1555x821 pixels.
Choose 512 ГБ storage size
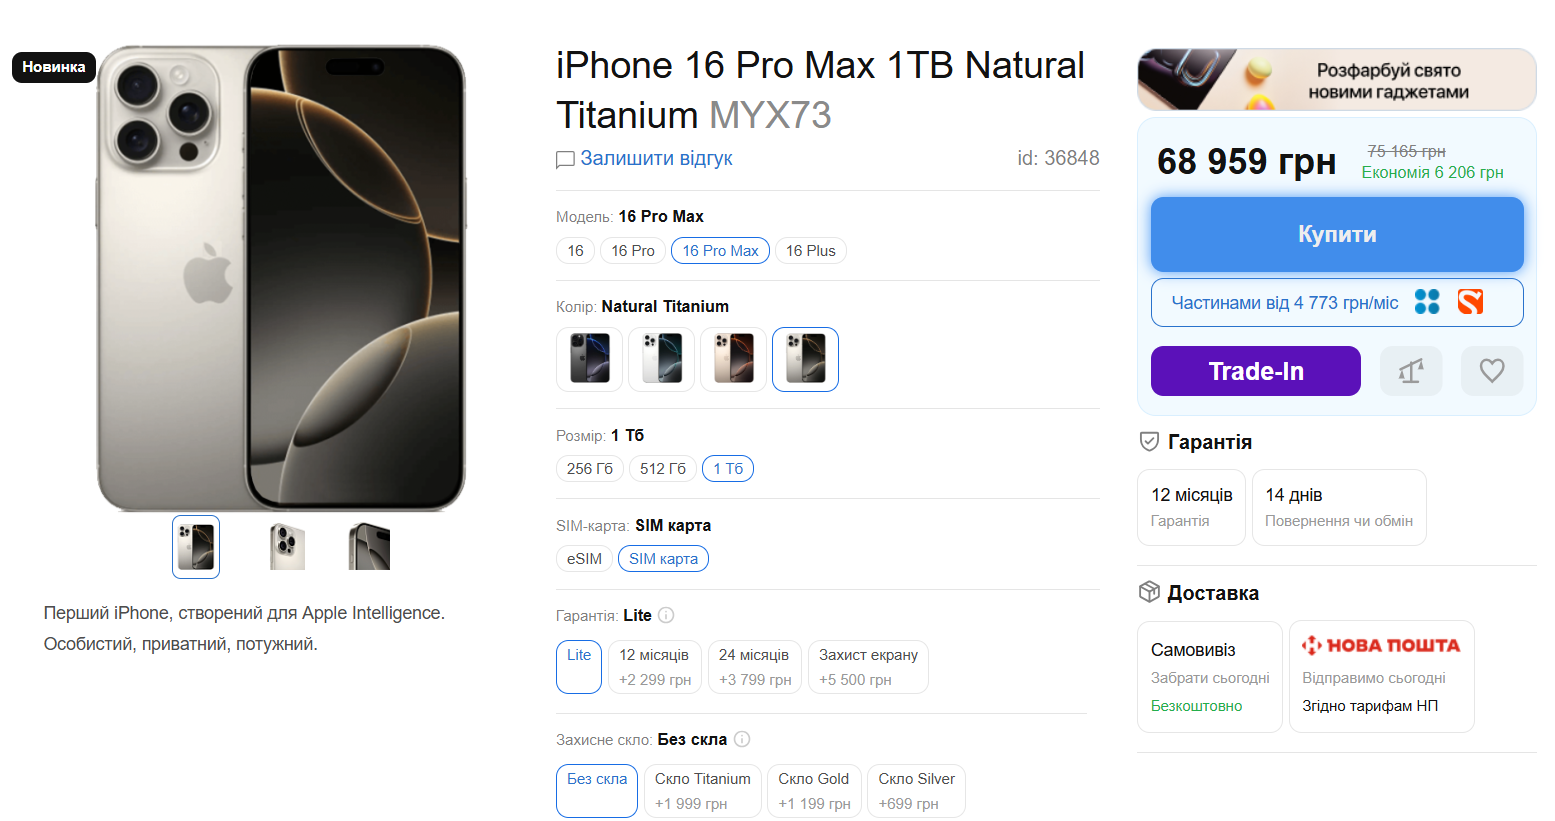(x=663, y=468)
